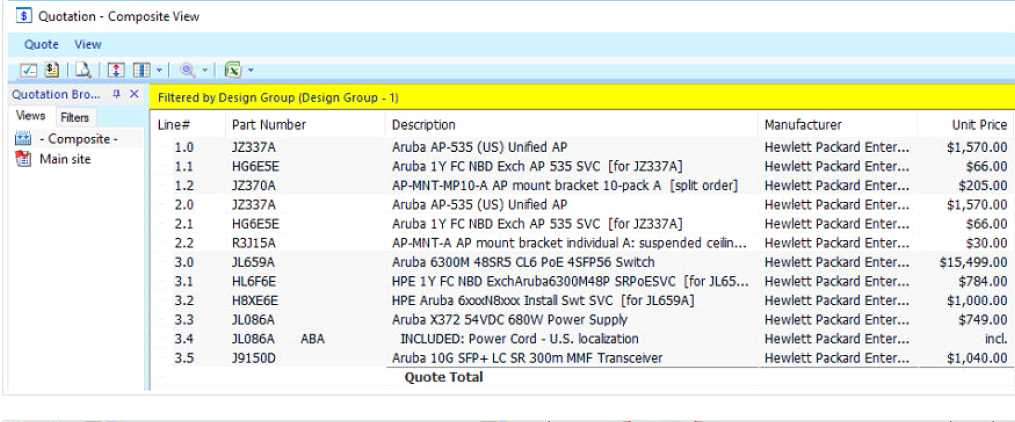Viewport: 1015px width, 422px height.
Task: Click the column layout icon in toolbar
Action: 141,70
